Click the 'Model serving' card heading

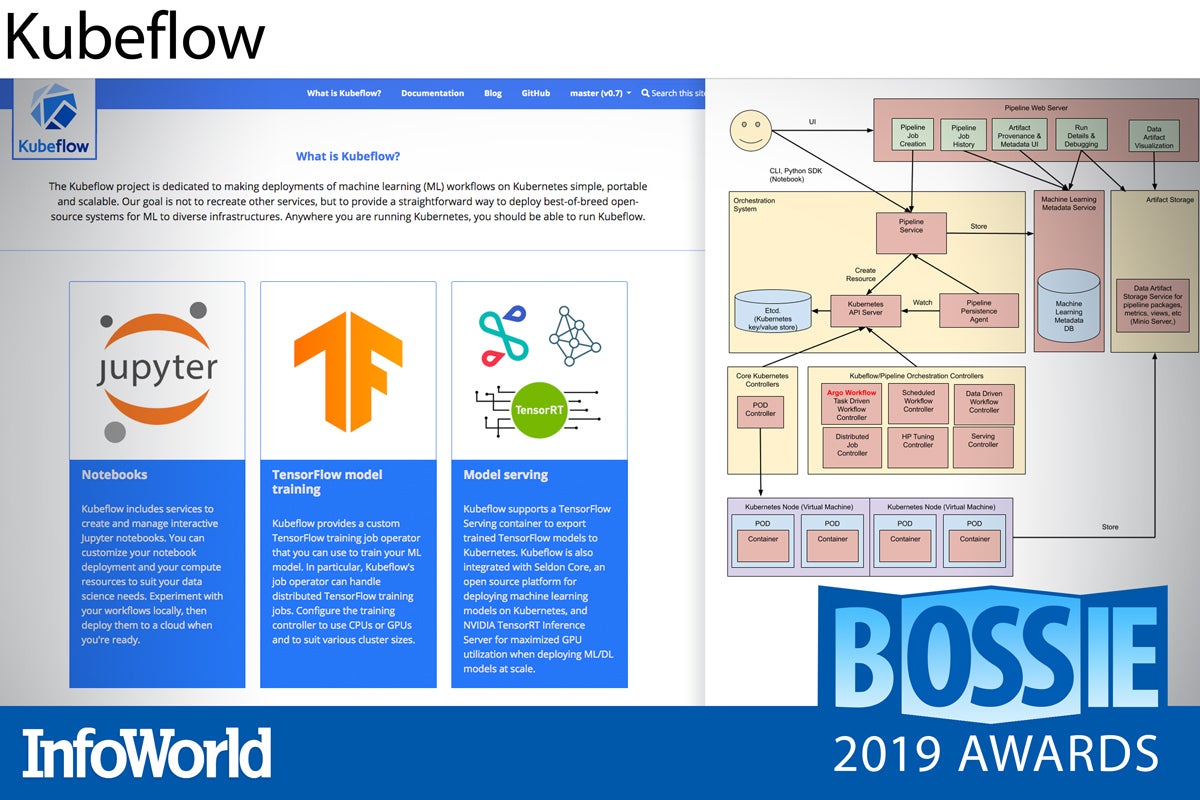505,475
